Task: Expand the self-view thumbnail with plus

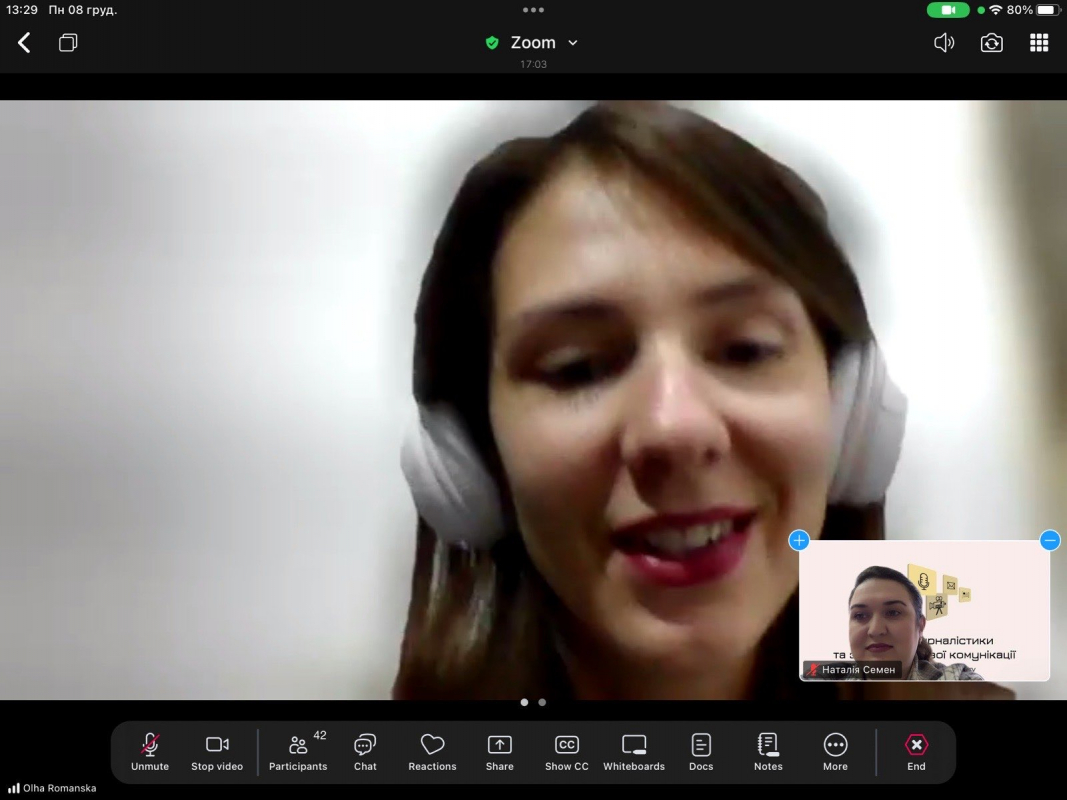Action: click(799, 540)
